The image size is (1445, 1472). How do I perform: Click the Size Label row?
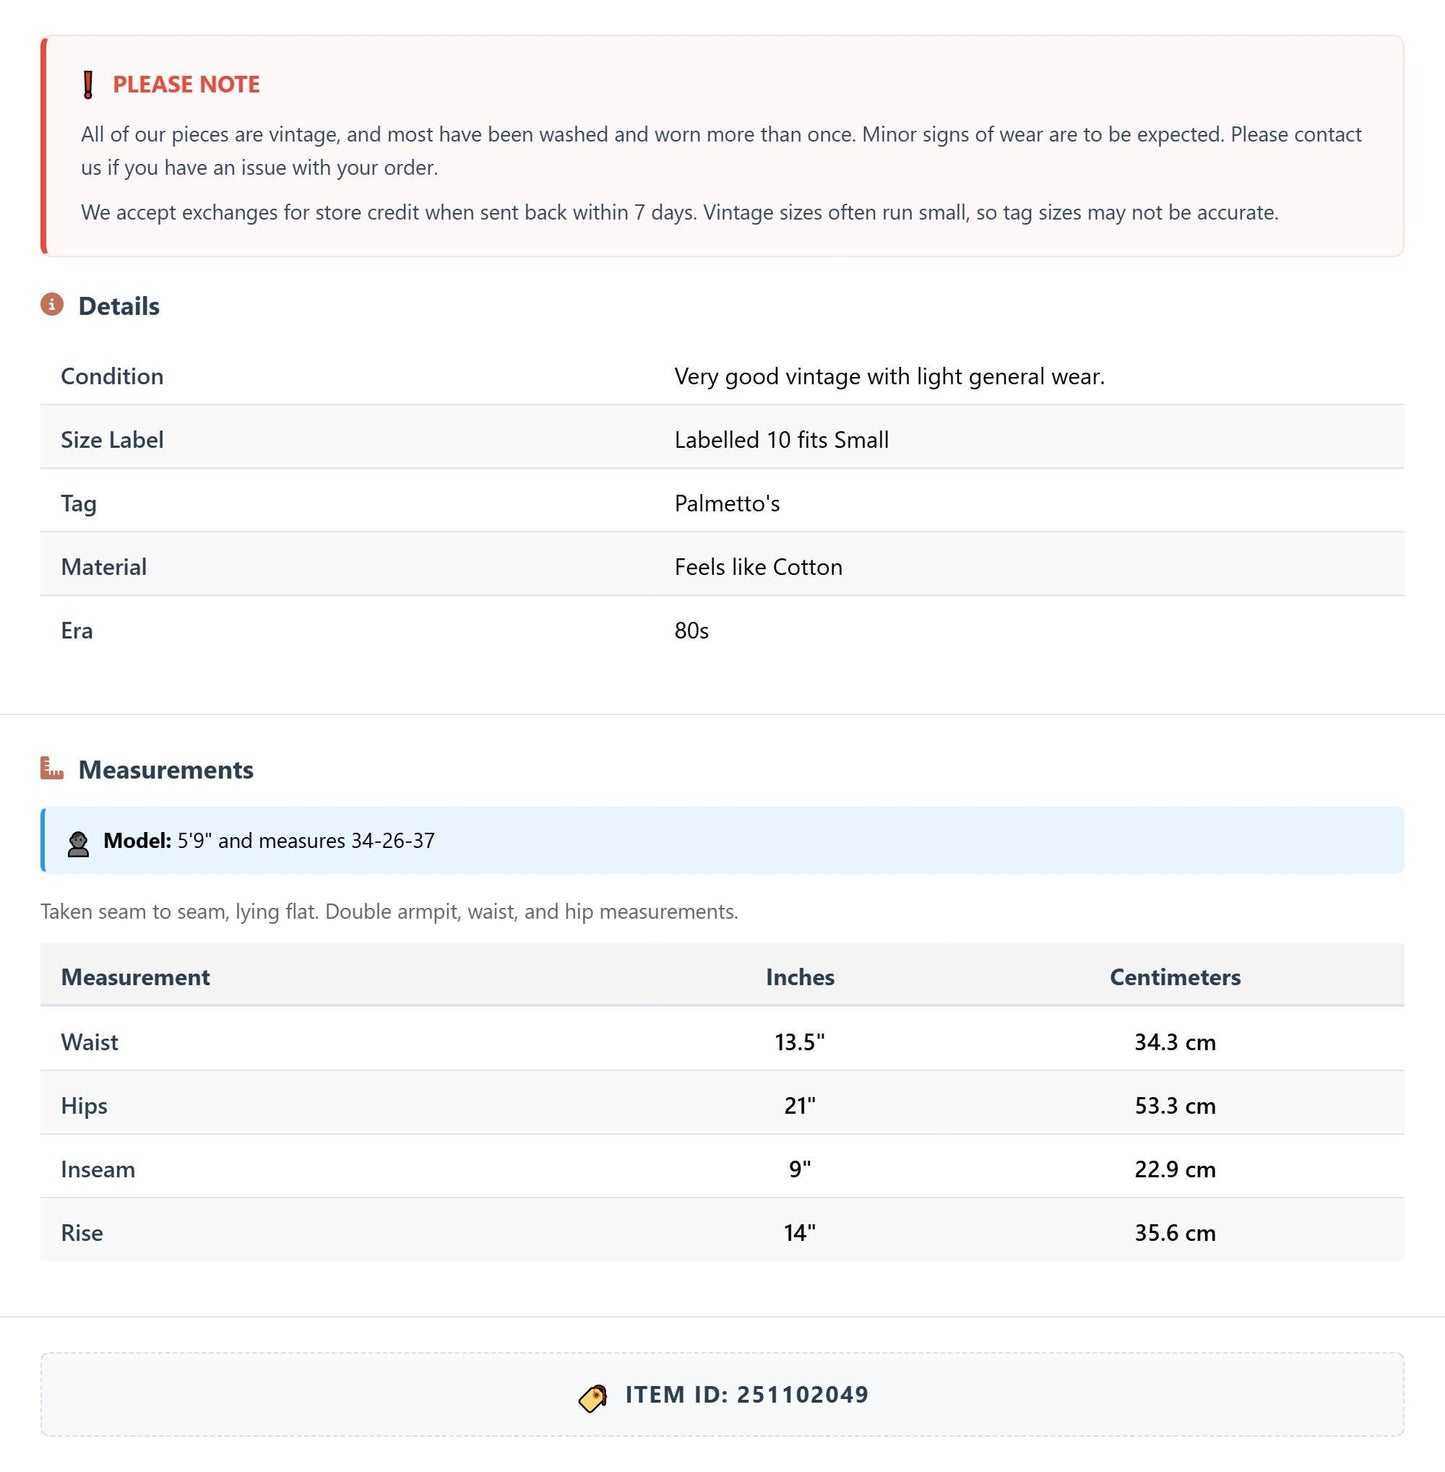pyautogui.click(x=722, y=440)
